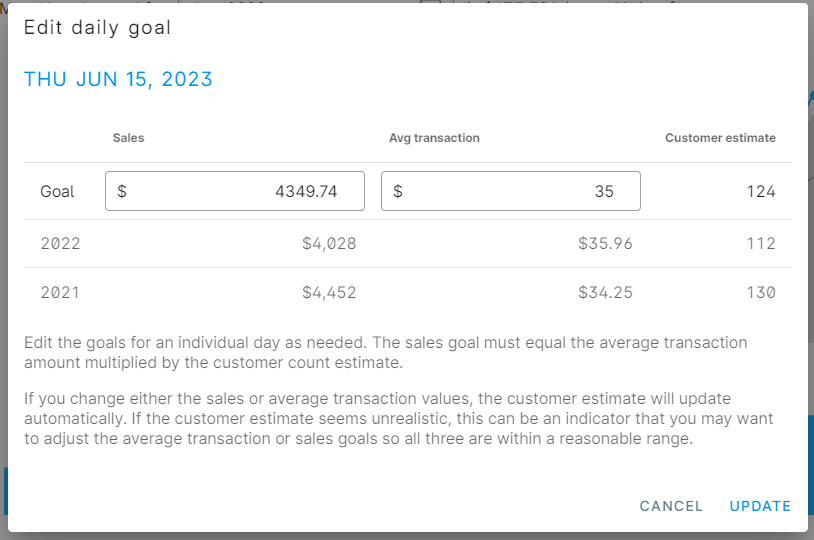Viewport: 814px width, 540px height.
Task: Click the 2021 row label
Action: pyautogui.click(x=60, y=293)
